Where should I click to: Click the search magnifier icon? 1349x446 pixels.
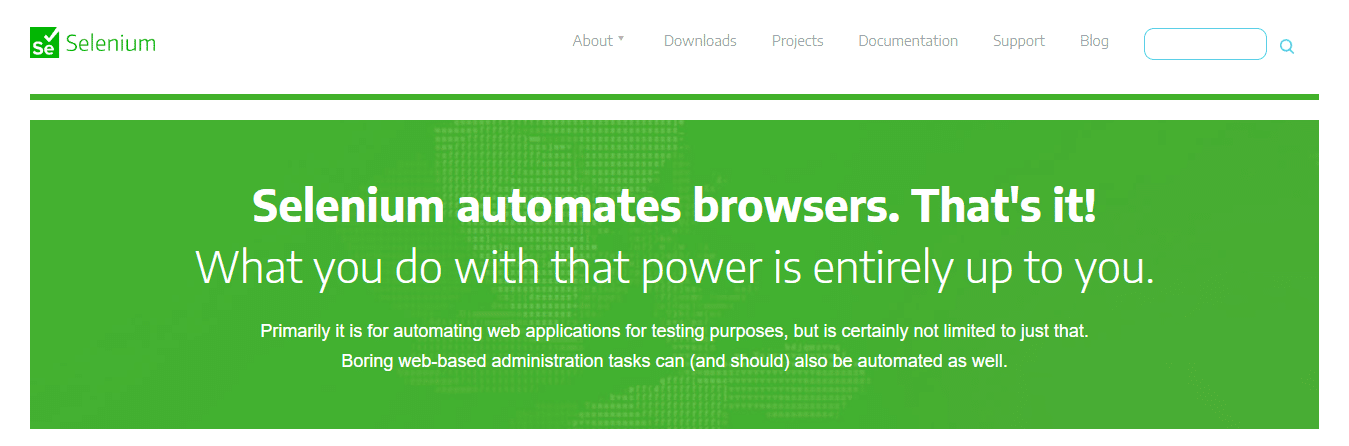click(1287, 46)
